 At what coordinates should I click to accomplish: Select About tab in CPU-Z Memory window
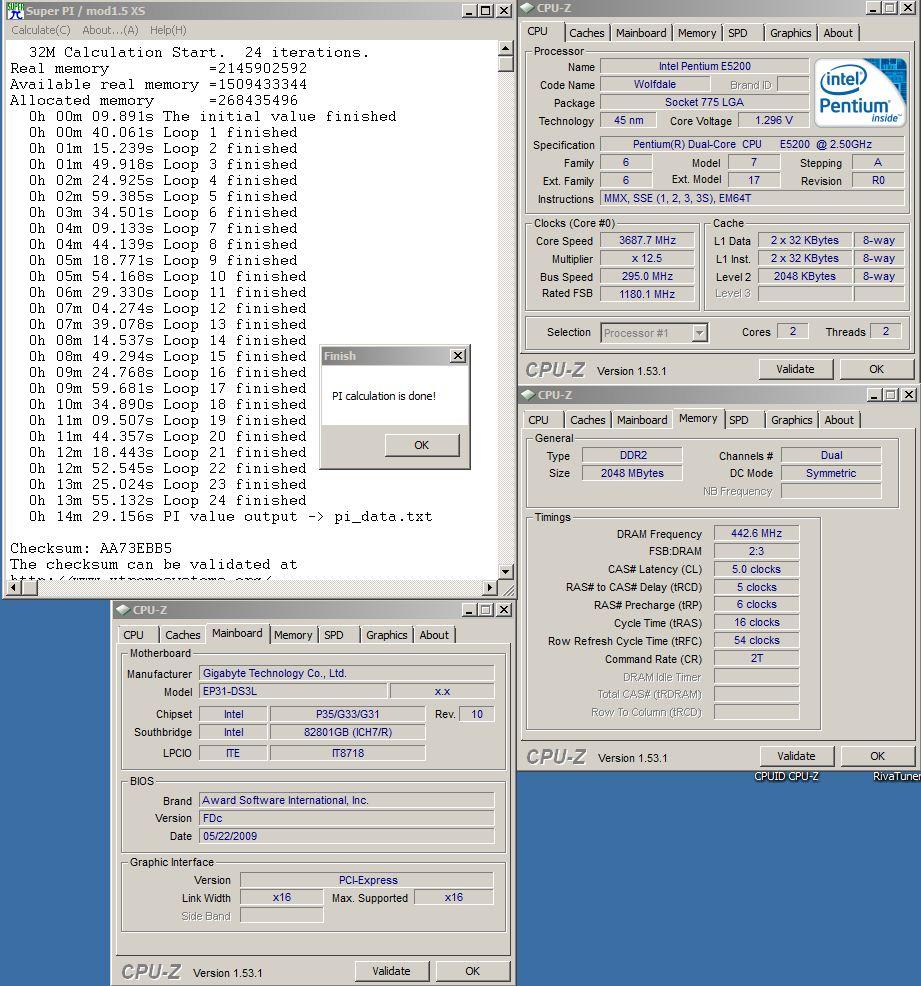click(839, 419)
